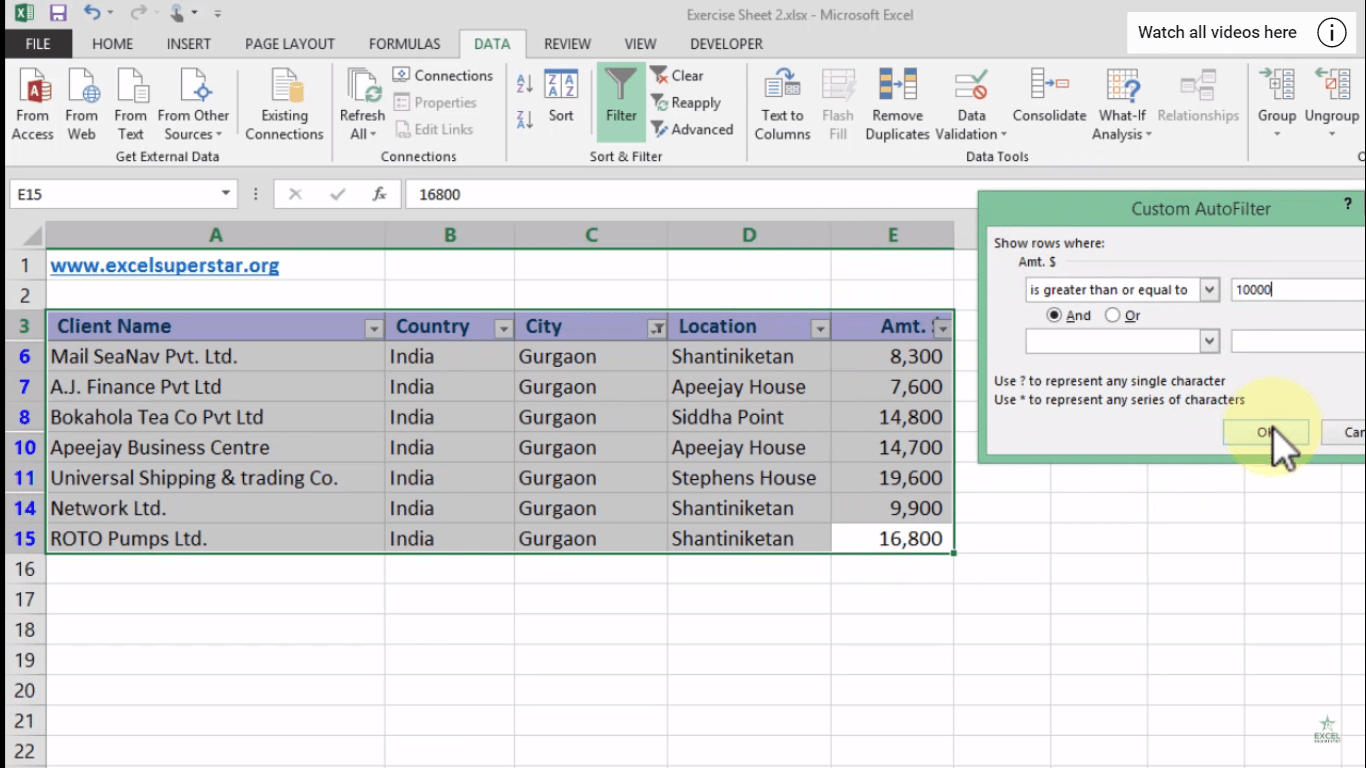The width and height of the screenshot is (1366, 768).
Task: Toggle the Advanced filter option
Action: 693,129
